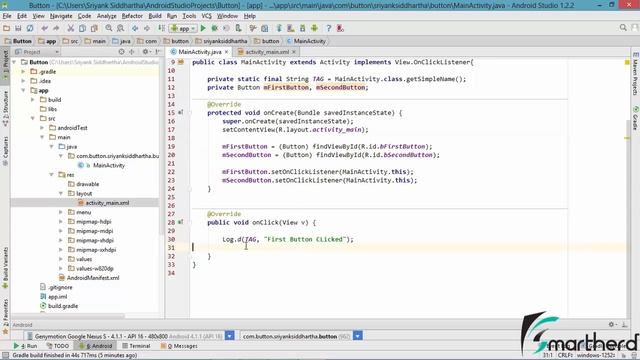Expand the .gradle folder node

[x=24, y=71]
